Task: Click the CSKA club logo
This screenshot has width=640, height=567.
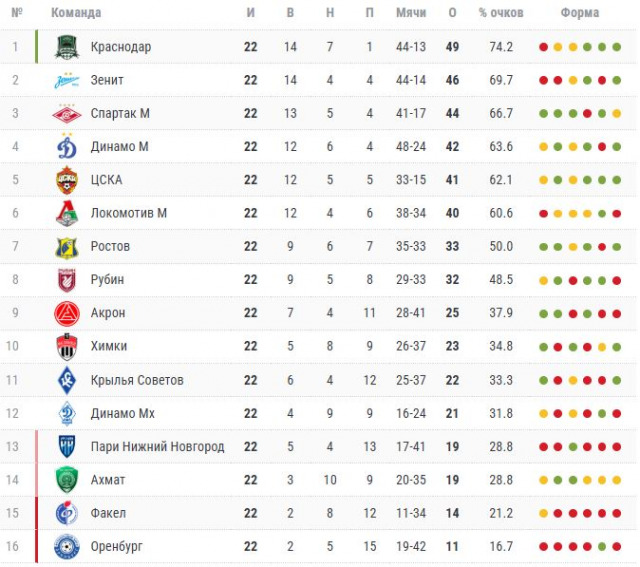Action: click(66, 180)
